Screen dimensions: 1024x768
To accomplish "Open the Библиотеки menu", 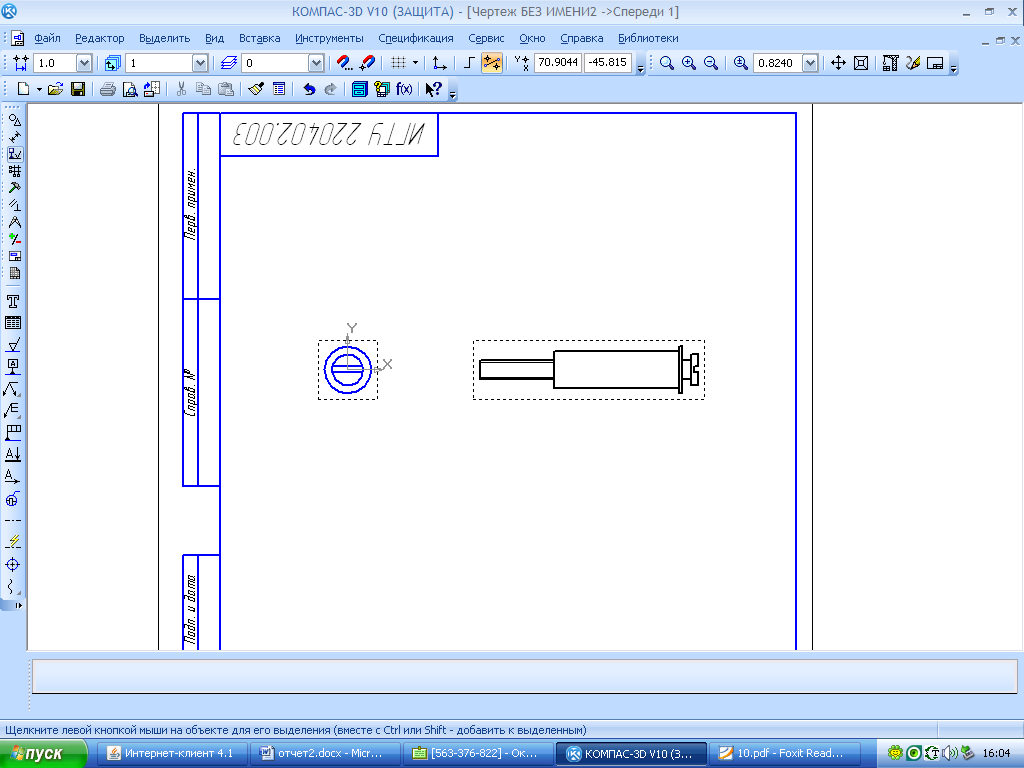I will [648, 39].
